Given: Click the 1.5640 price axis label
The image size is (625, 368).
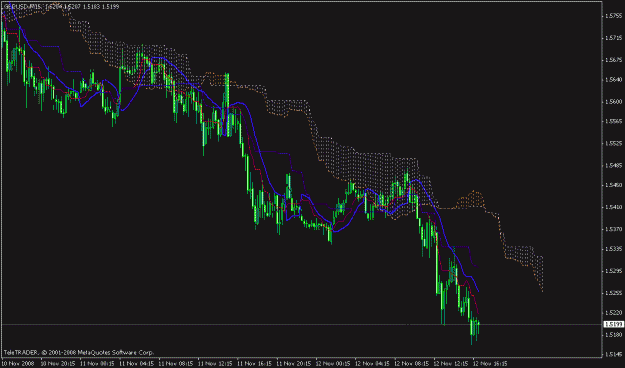Looking at the screenshot, I should 614,80.
